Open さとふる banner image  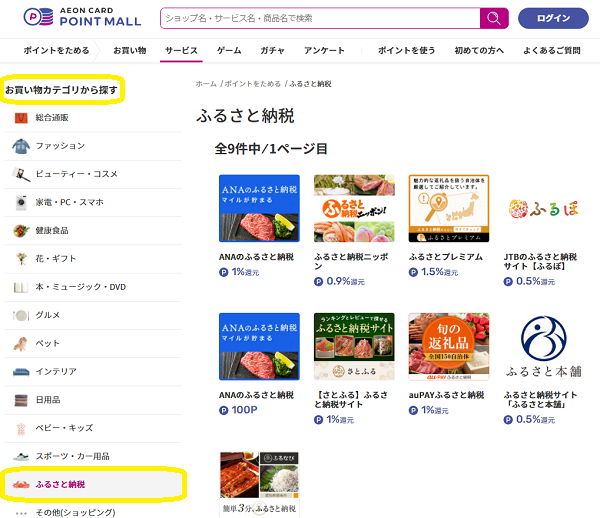pyautogui.click(x=354, y=347)
